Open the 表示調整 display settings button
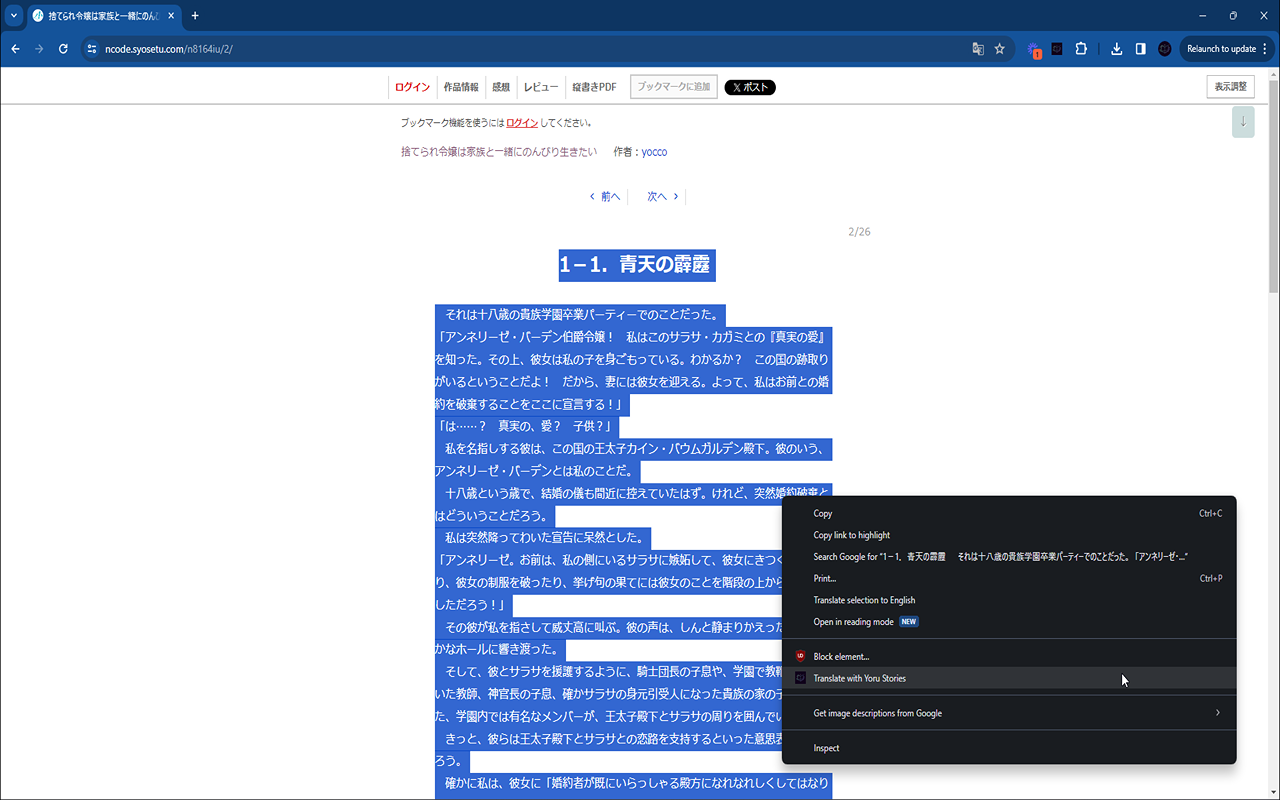 pos(1230,87)
